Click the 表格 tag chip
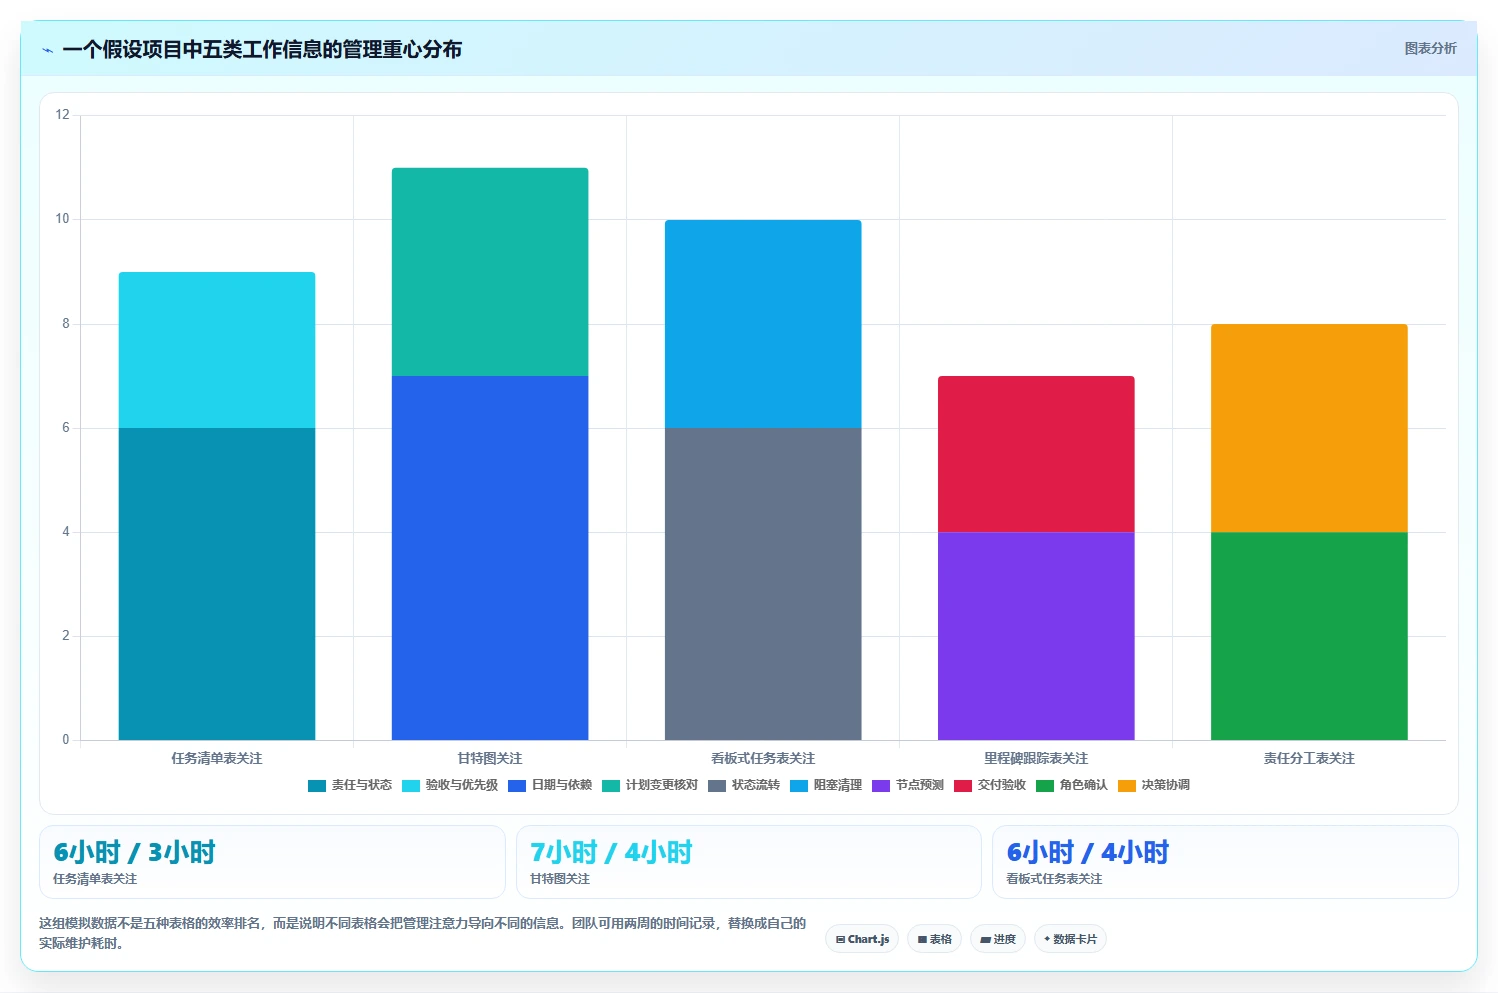Viewport: 1498px width, 993px height. (x=934, y=939)
